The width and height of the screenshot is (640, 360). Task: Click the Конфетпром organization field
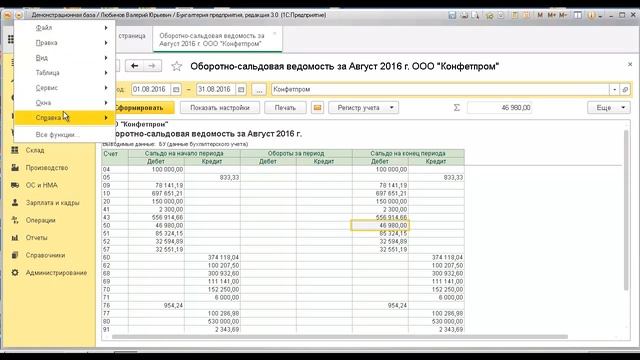click(x=440, y=89)
